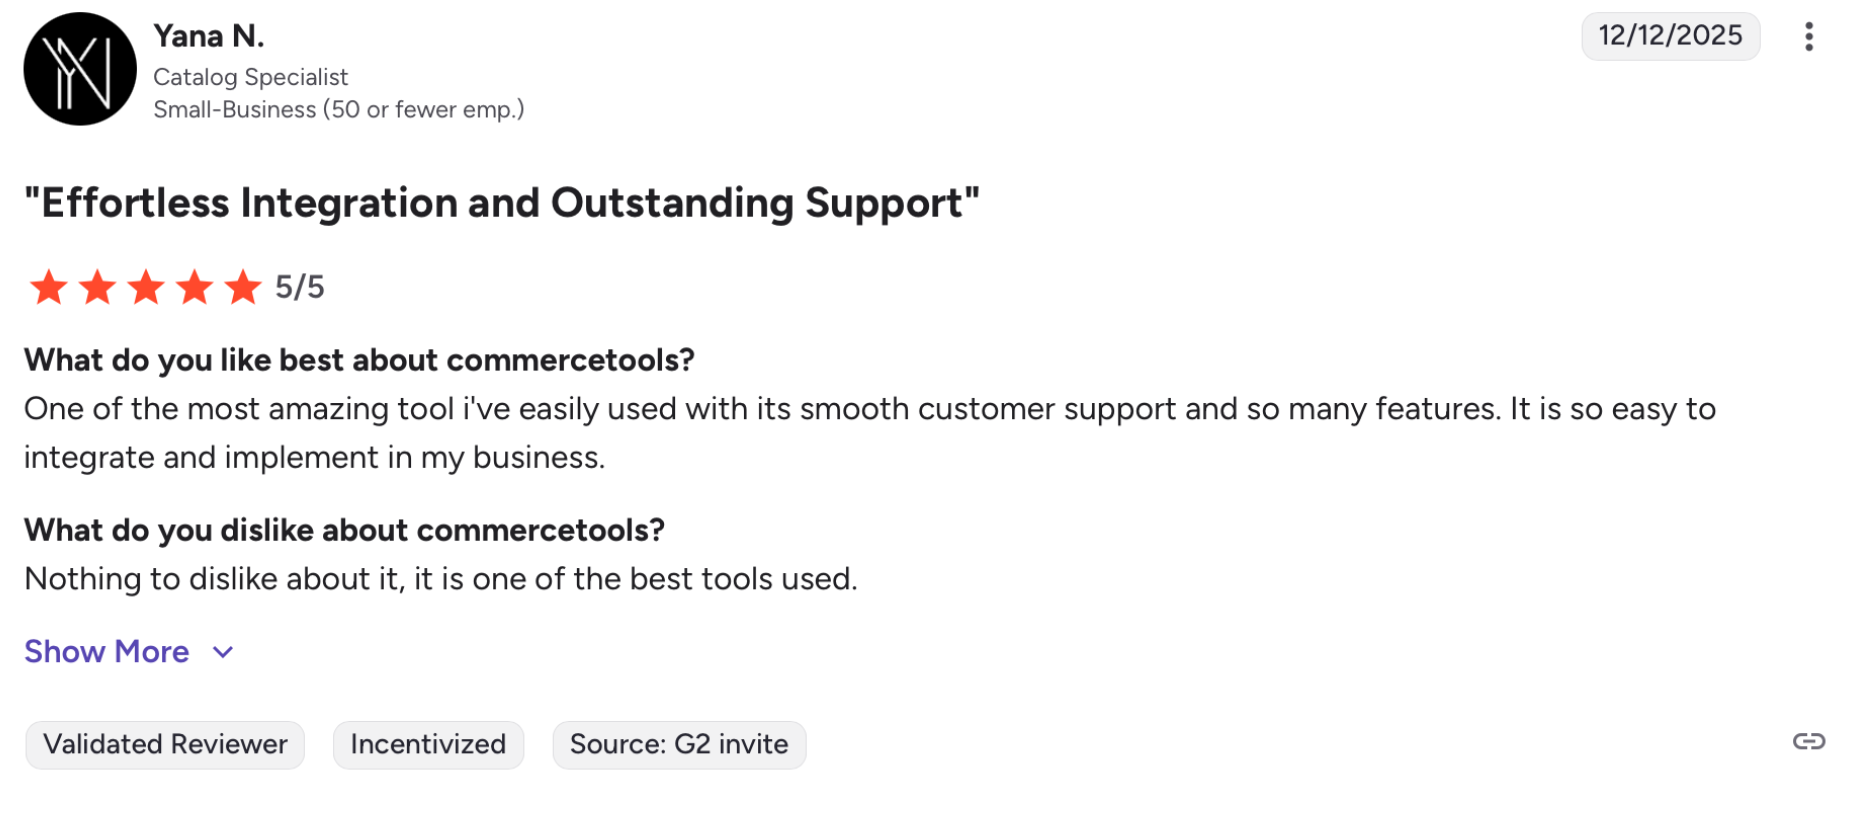Click the 5/5 rating score
The width and height of the screenshot is (1864, 814).
click(300, 288)
